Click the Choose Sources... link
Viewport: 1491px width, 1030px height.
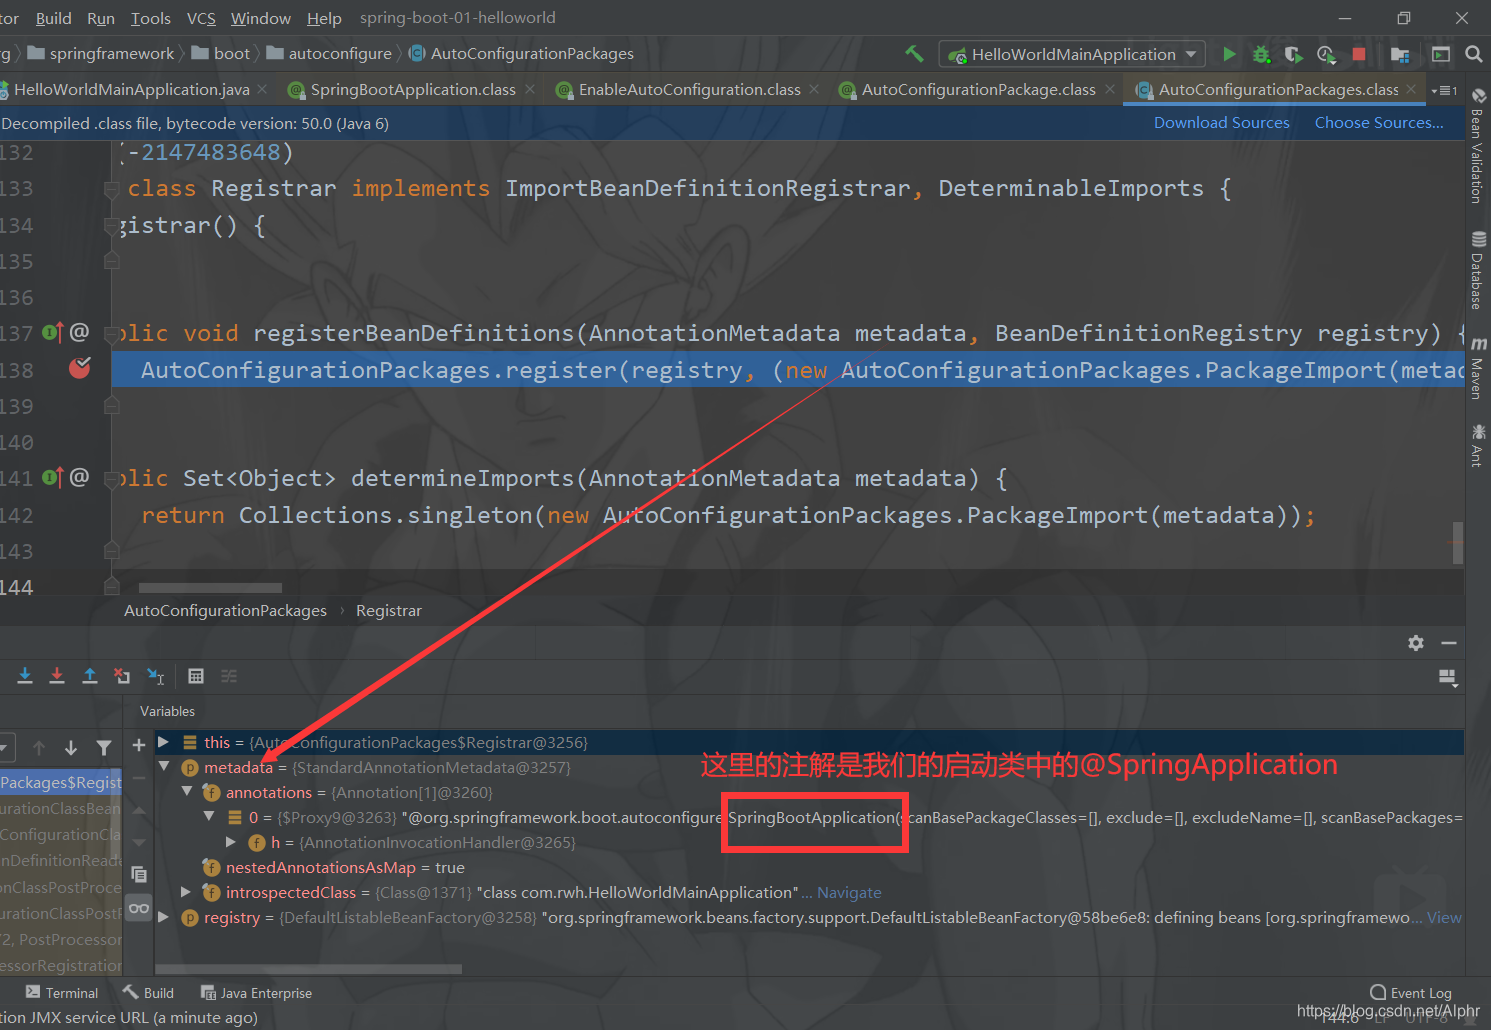(1379, 123)
